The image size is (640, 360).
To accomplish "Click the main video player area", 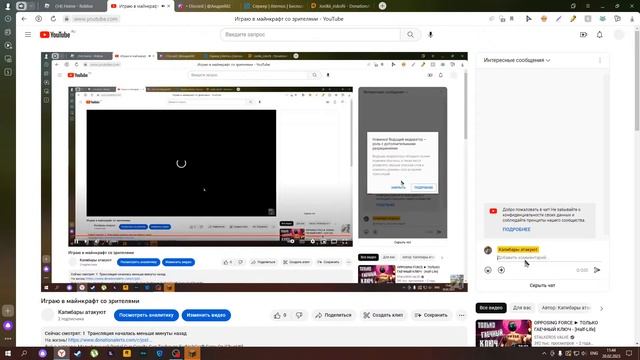I will coord(254,172).
